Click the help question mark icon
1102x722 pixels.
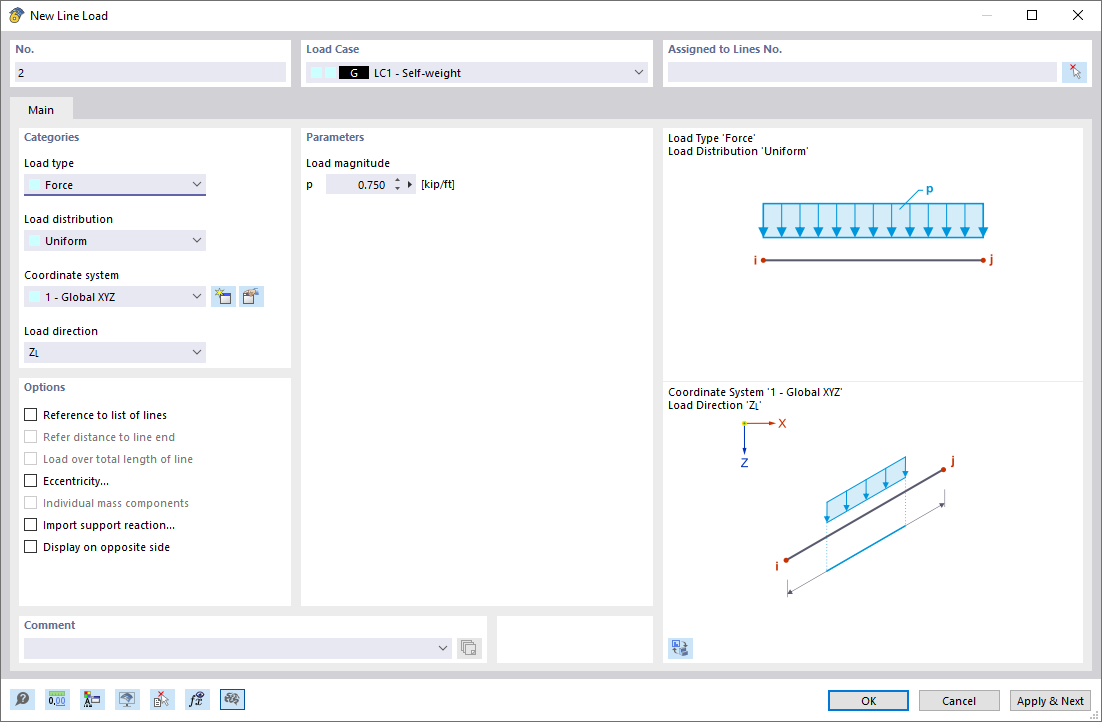(x=22, y=699)
